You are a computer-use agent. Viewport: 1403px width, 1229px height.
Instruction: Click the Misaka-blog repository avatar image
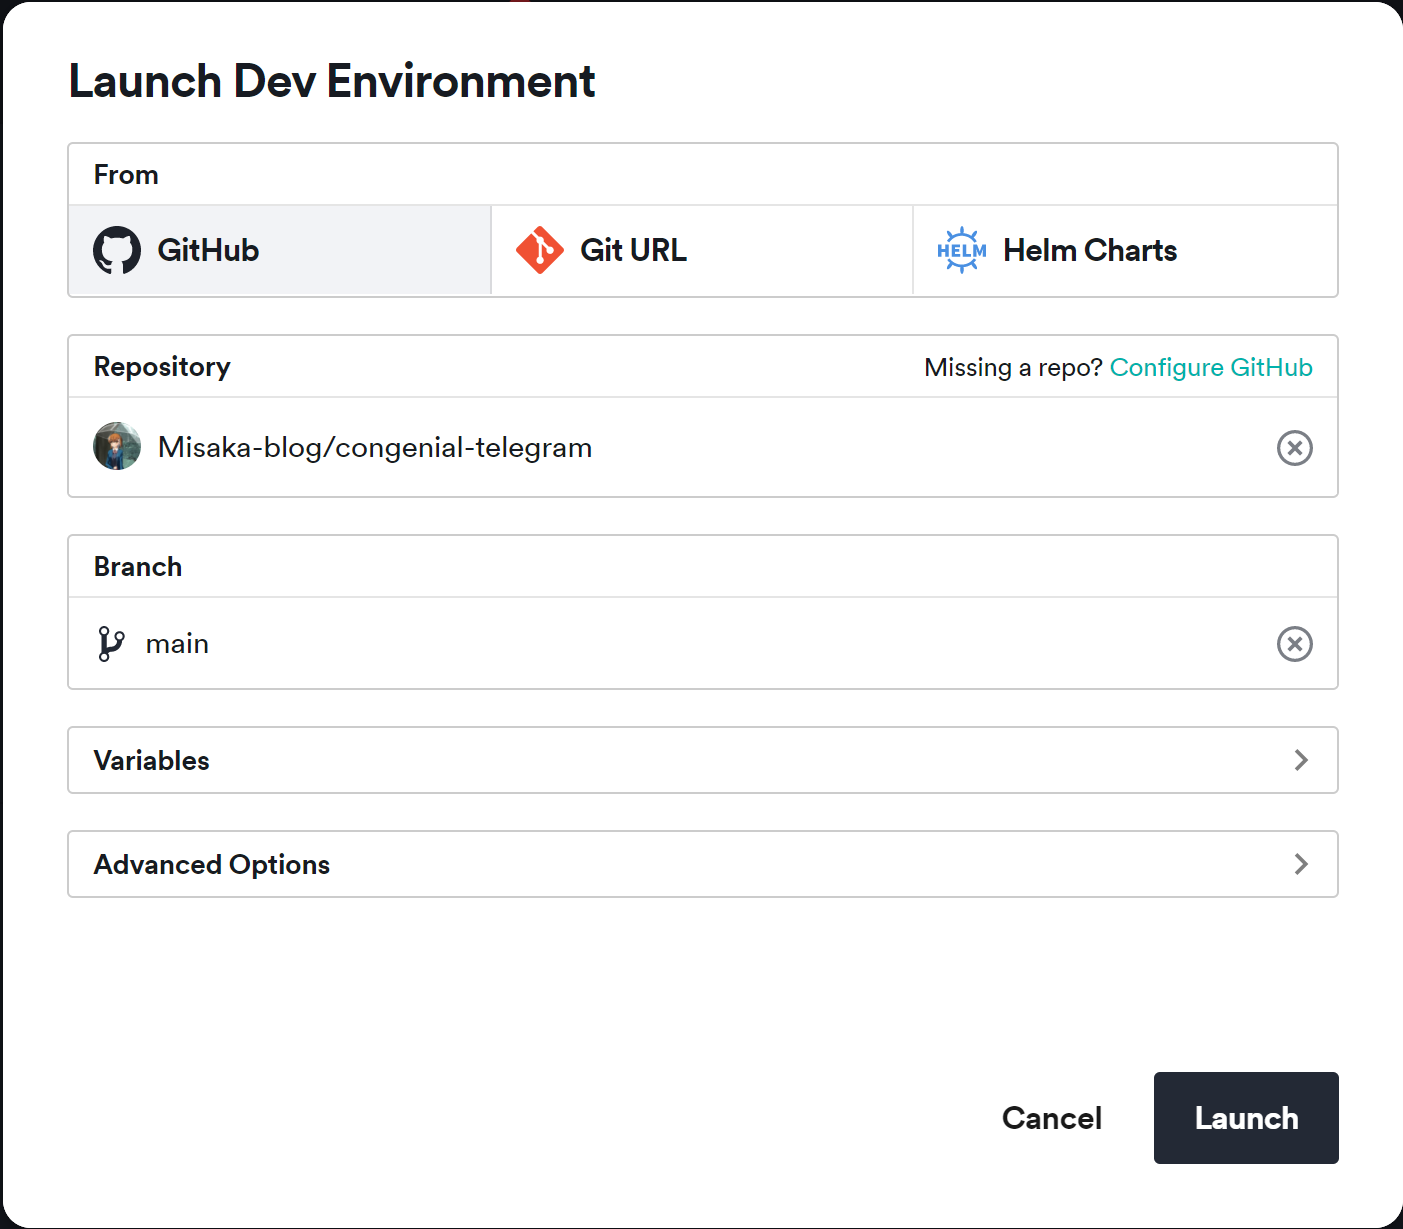pyautogui.click(x=117, y=447)
